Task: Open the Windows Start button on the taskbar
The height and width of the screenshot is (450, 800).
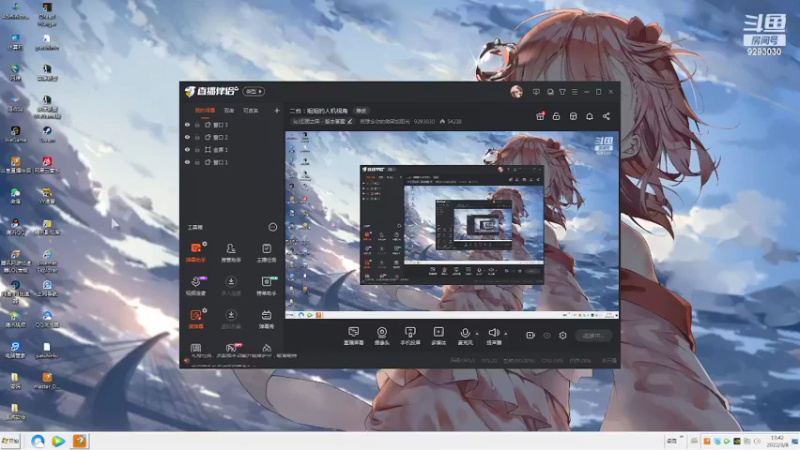Action: click(10, 441)
